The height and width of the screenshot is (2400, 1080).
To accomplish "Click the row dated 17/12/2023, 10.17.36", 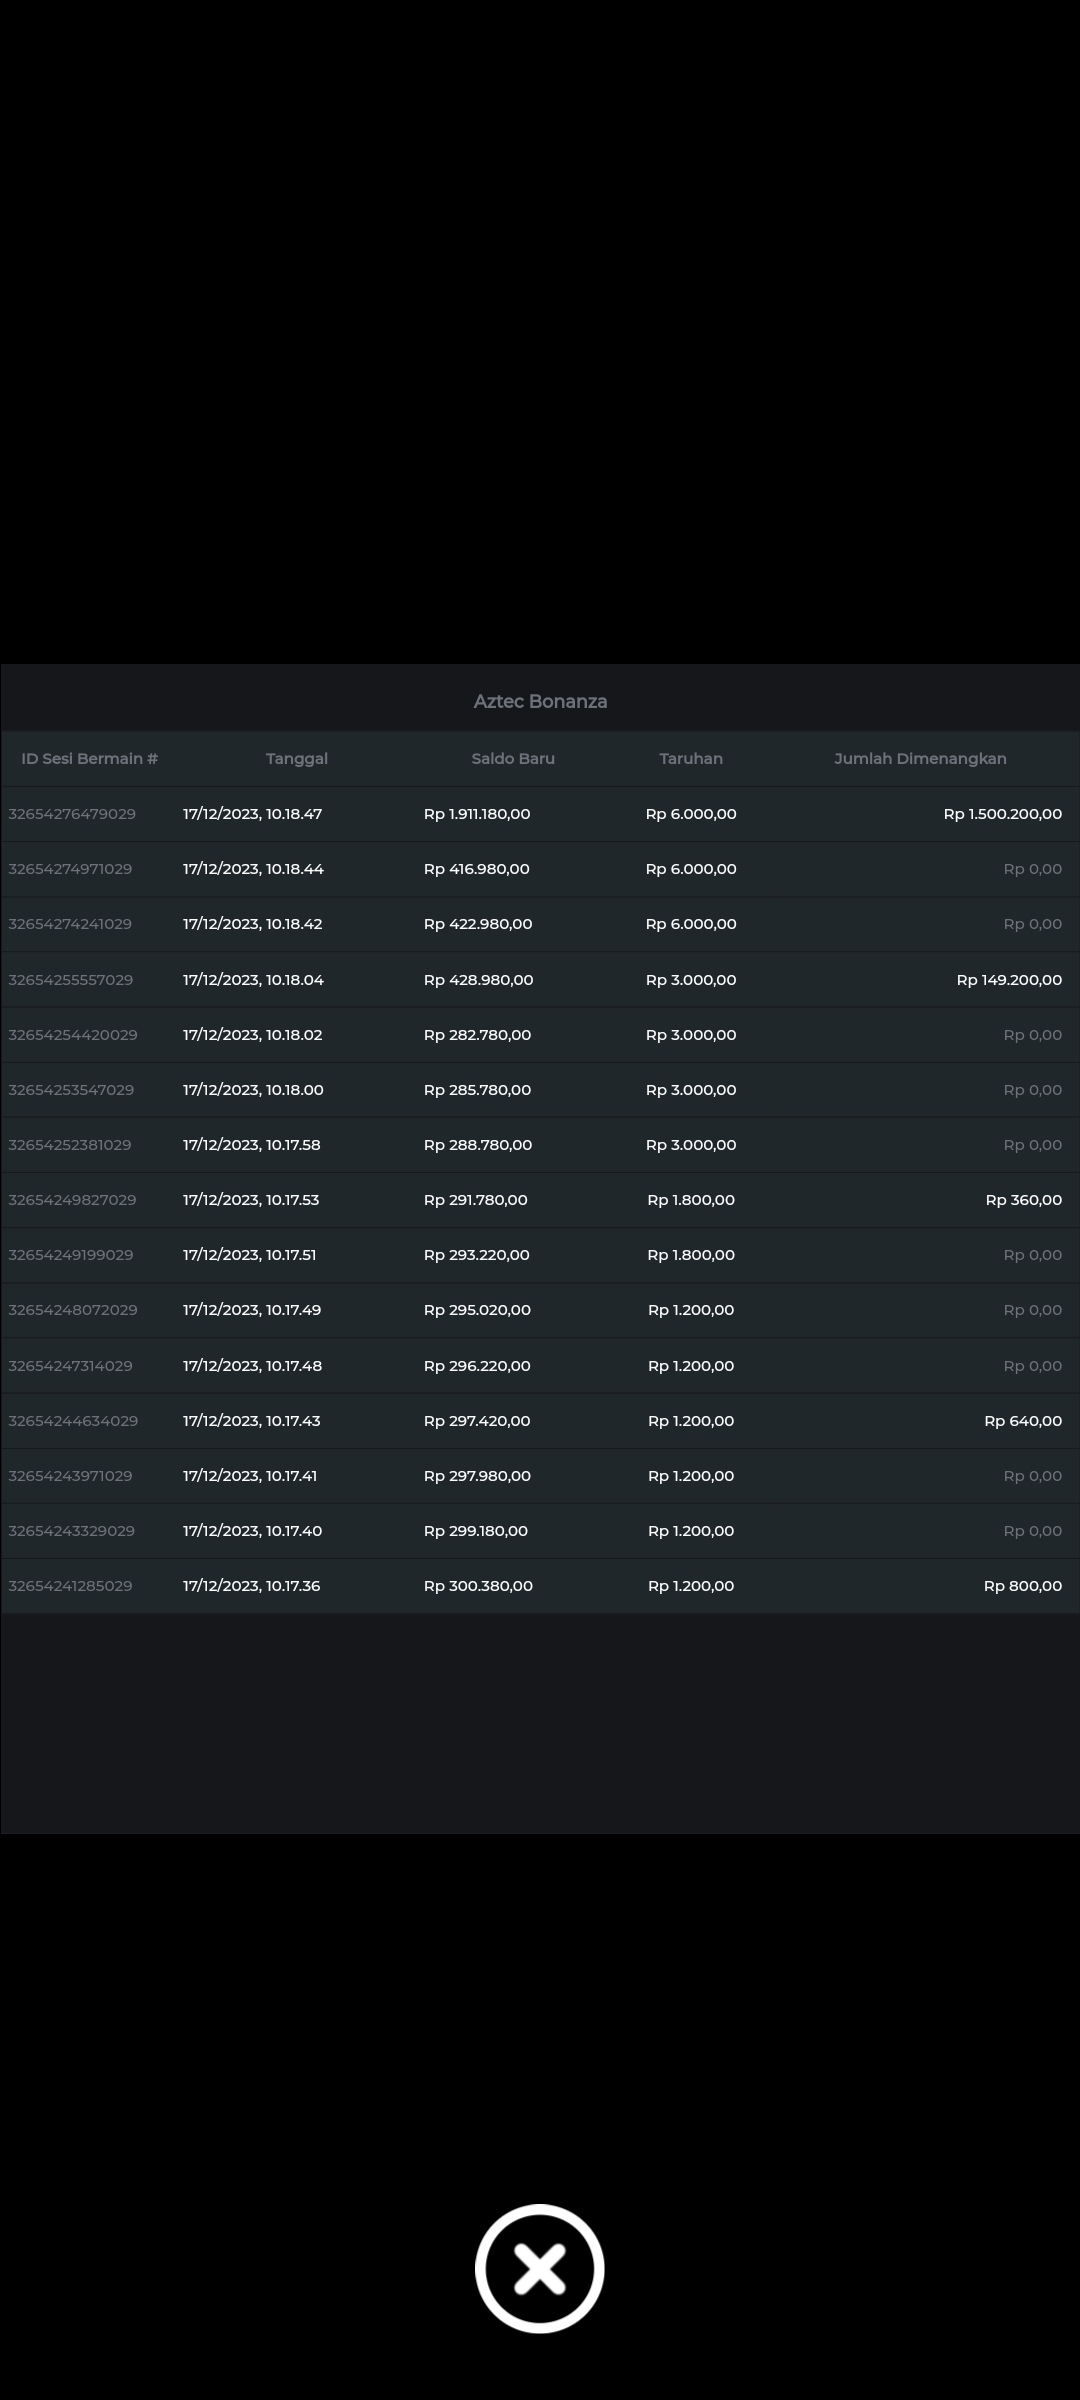I will click(x=252, y=1586).
